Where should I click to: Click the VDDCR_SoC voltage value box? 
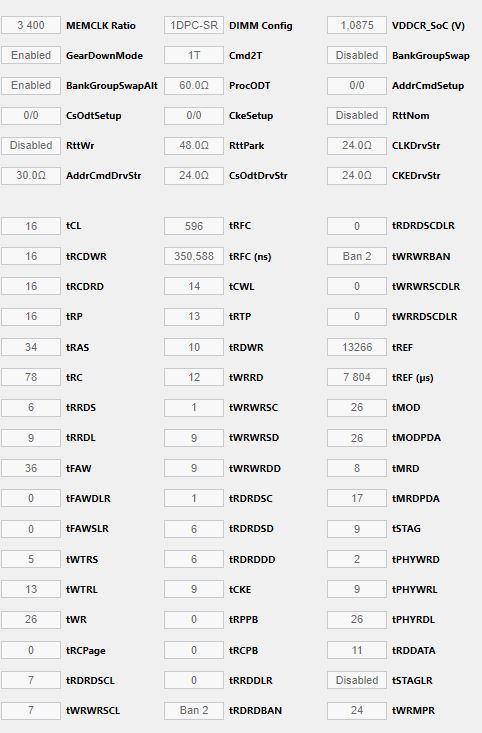[357, 25]
